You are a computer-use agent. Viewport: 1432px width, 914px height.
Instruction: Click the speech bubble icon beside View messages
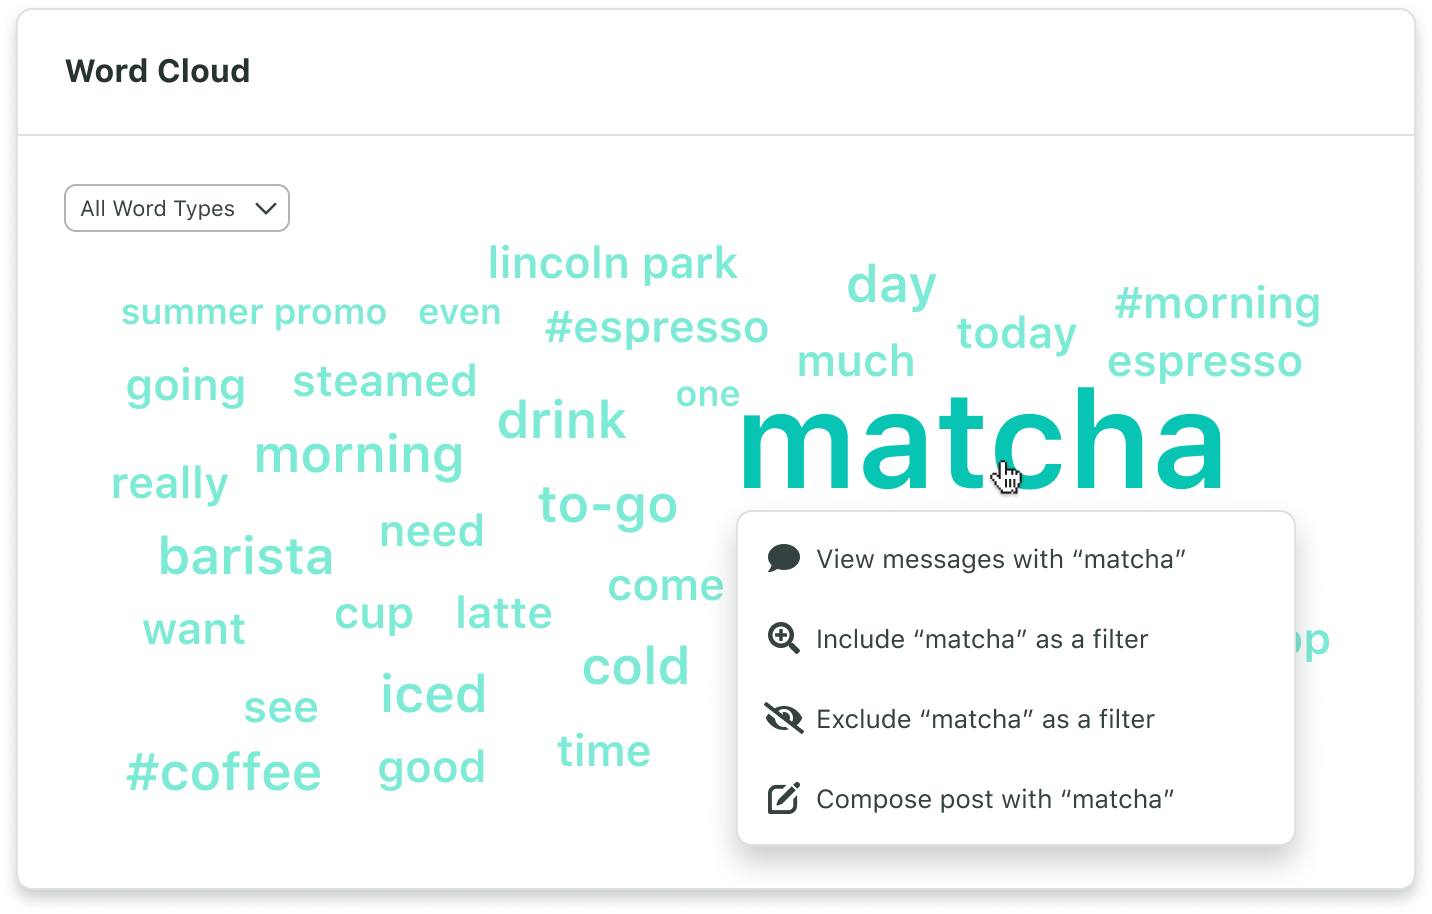click(784, 558)
